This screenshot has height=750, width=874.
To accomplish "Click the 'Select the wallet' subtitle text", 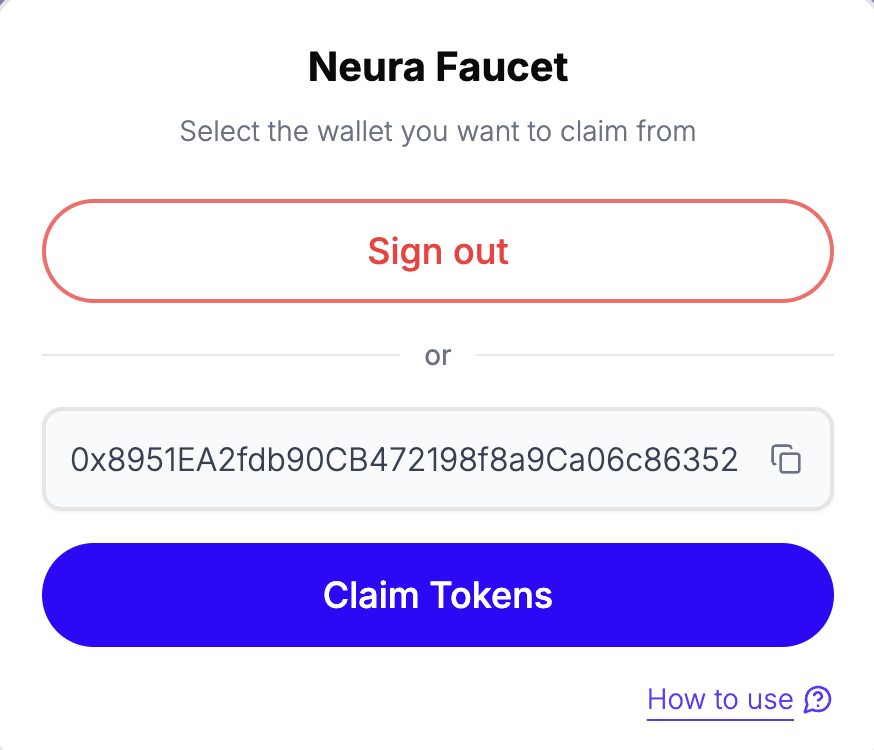I will [438, 131].
